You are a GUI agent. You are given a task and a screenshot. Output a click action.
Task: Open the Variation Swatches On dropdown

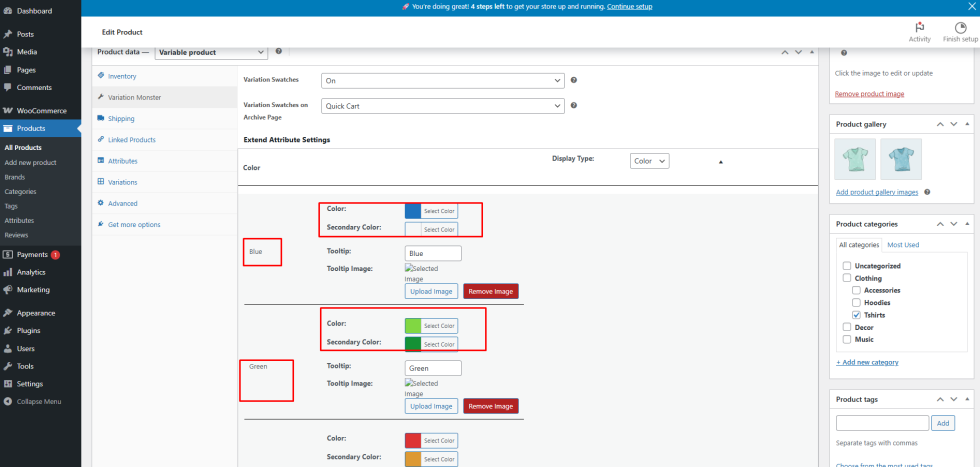click(442, 81)
